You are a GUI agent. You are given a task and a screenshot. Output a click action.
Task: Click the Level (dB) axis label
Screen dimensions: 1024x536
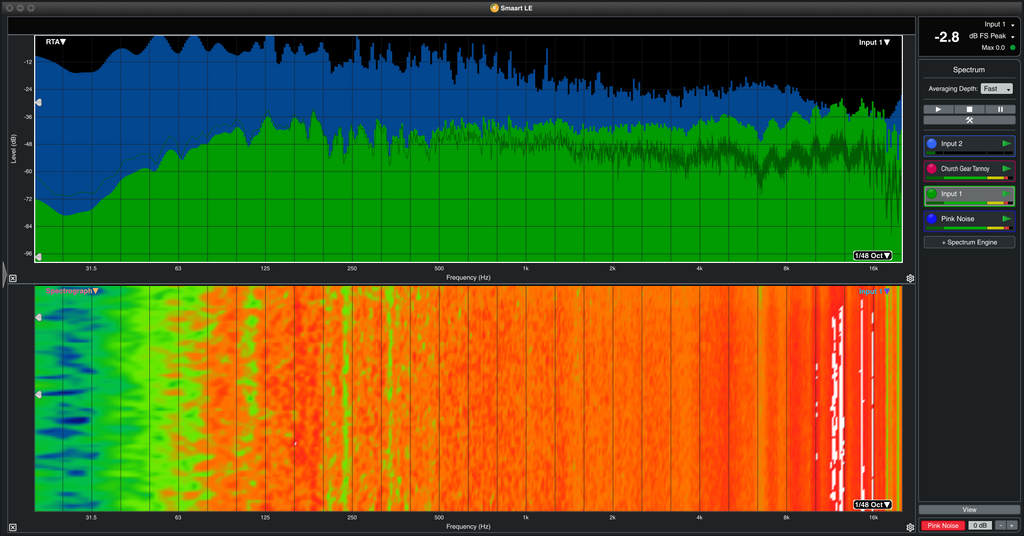[x=13, y=149]
